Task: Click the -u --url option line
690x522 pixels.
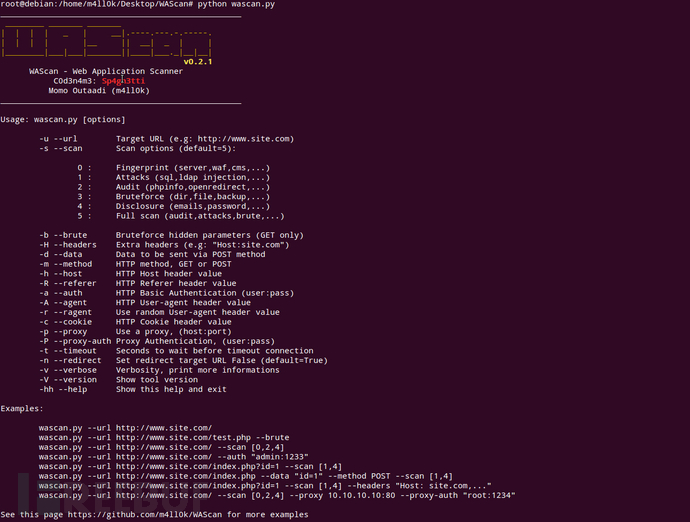Action: [166, 139]
